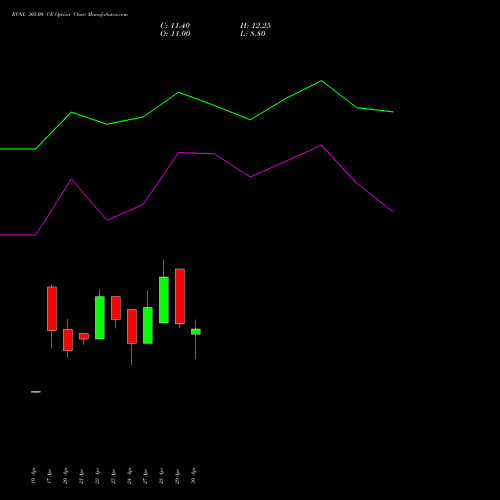Viewport: 500px width, 500px height.
Task: Click the highest peak of the purple line
Action: [x=321, y=145]
